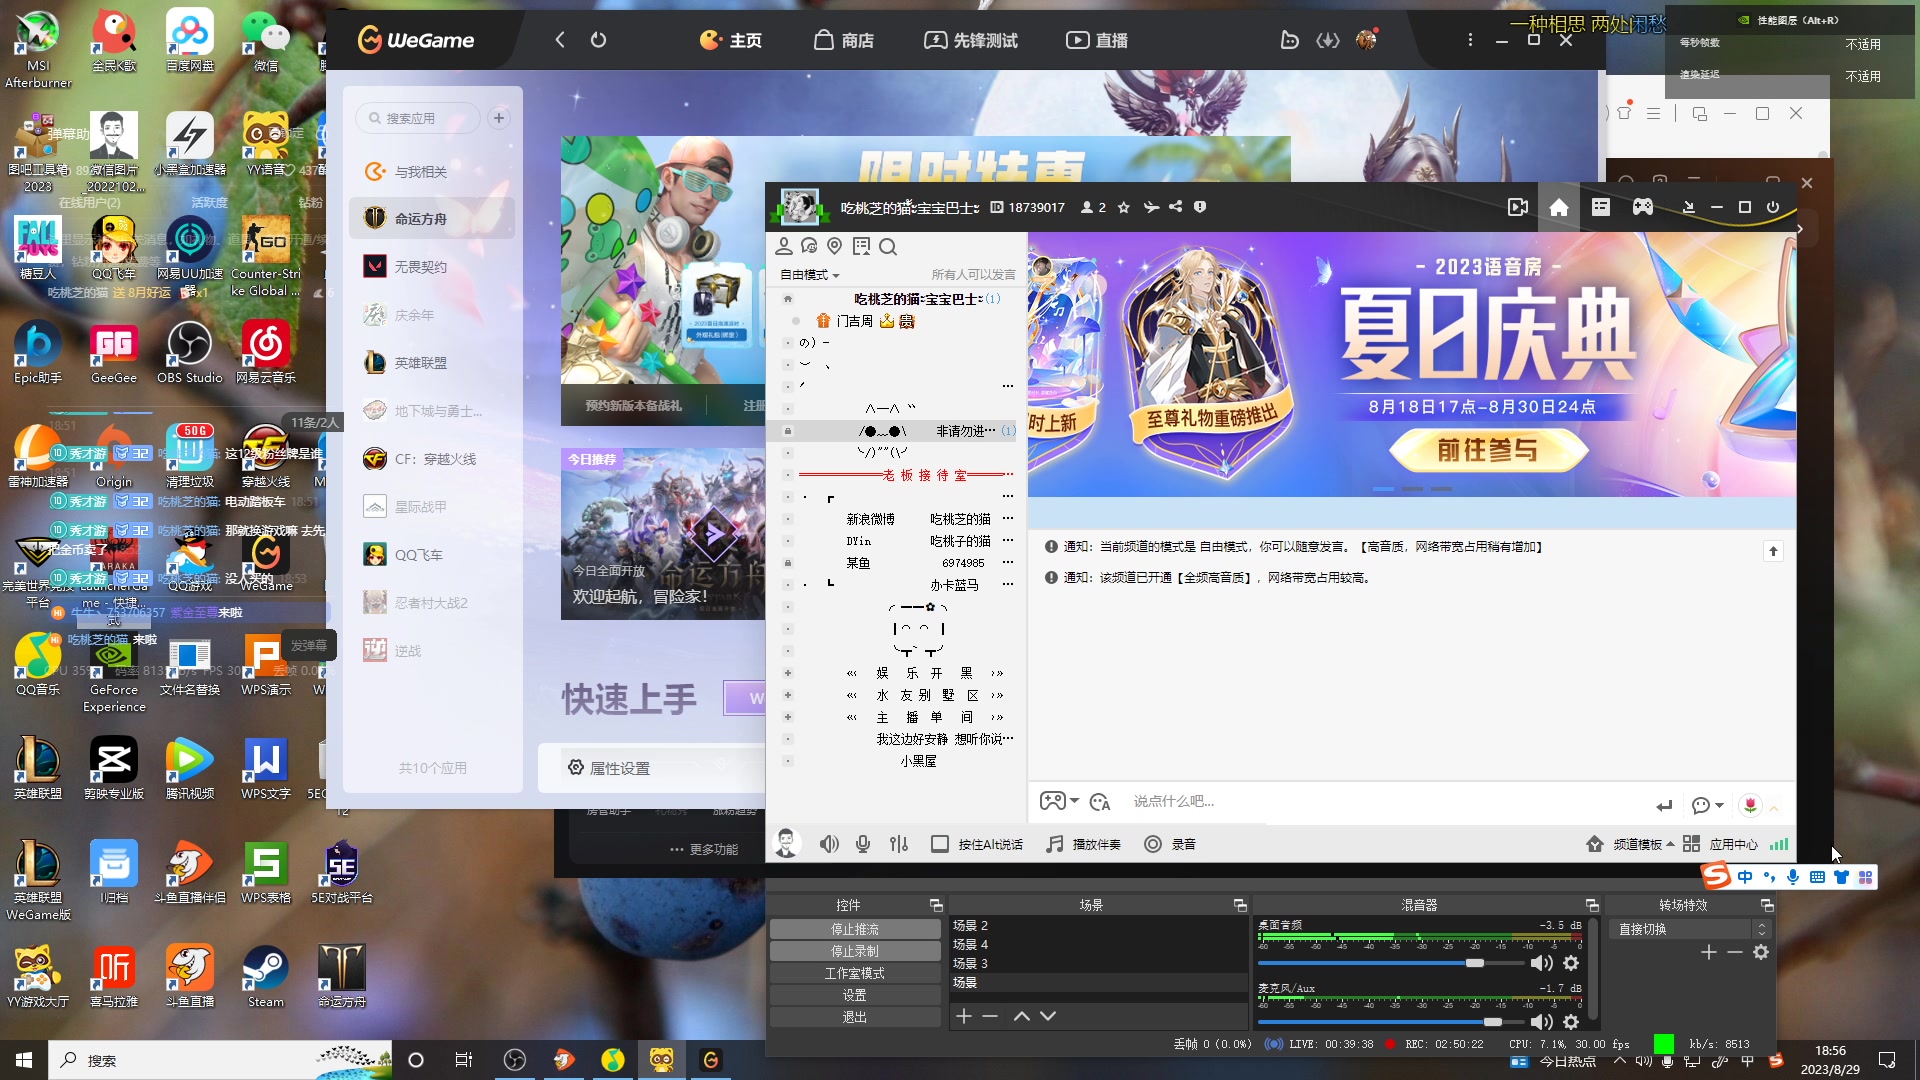Screen dimensions: 1920x1080
Task: Open the YY game controller icon in title bar
Action: click(1642, 207)
